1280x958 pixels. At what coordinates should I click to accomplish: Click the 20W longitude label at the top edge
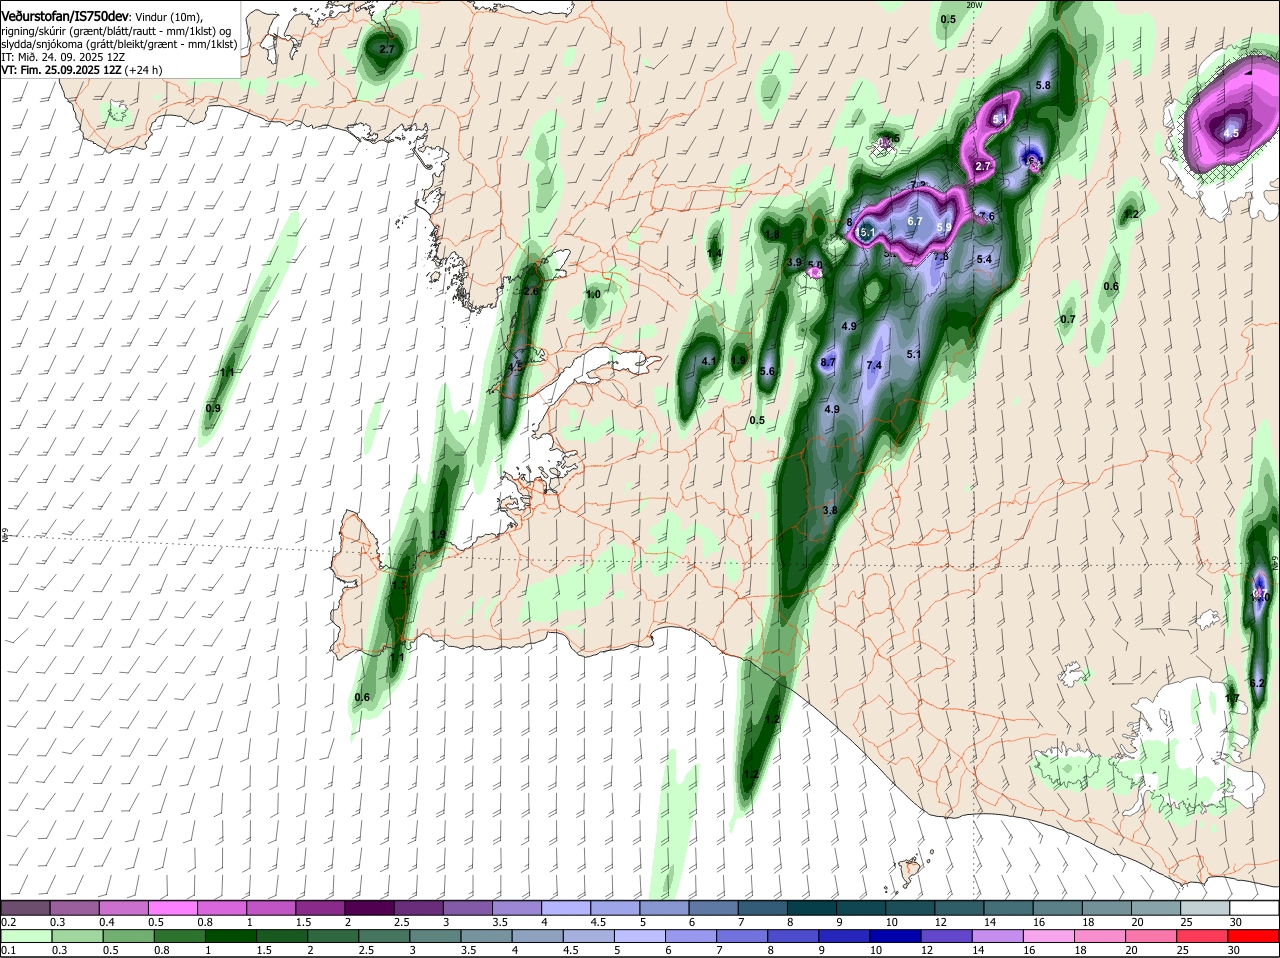[x=975, y=5]
